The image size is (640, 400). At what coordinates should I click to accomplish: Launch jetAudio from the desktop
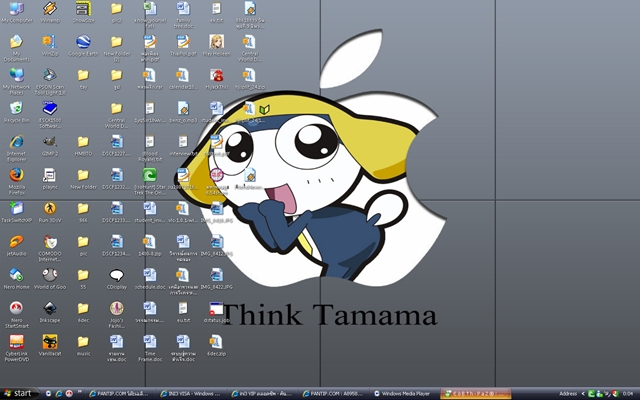17,246
